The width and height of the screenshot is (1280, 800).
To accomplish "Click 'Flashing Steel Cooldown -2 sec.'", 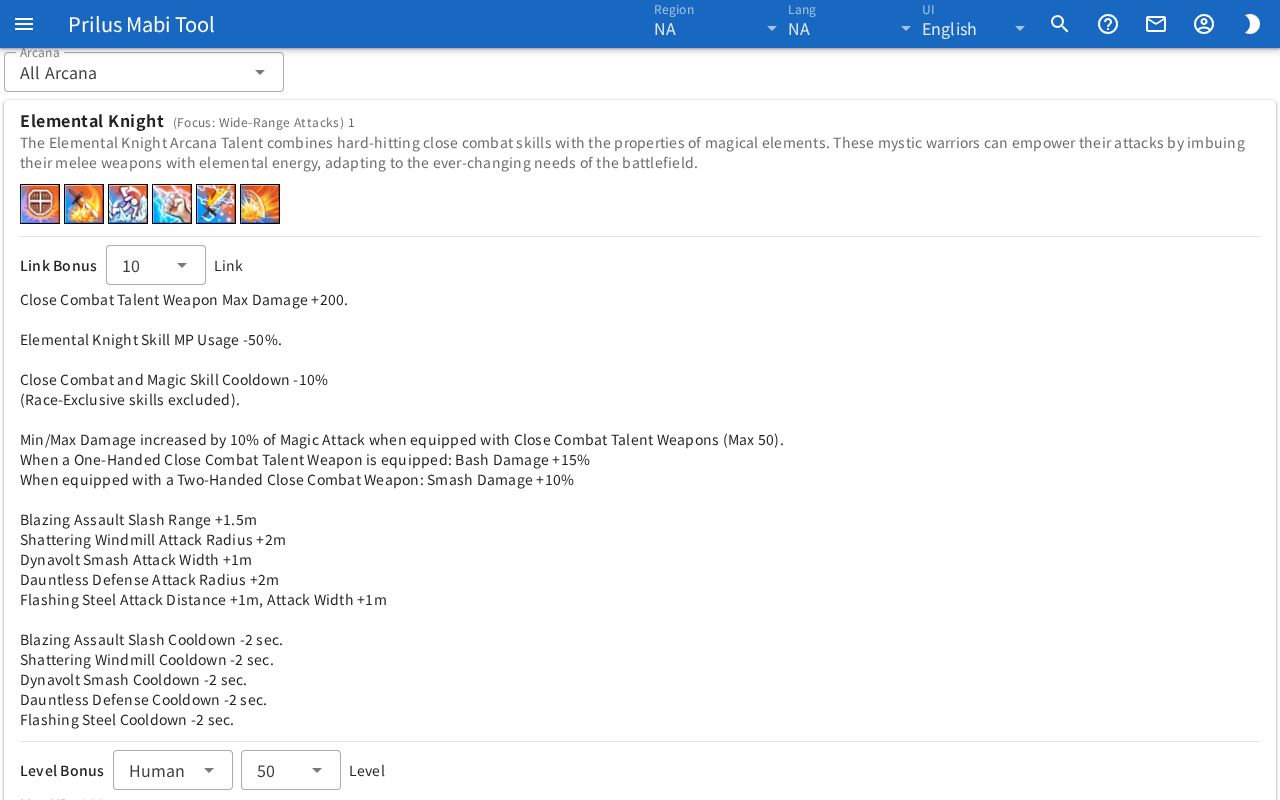I will tap(127, 720).
